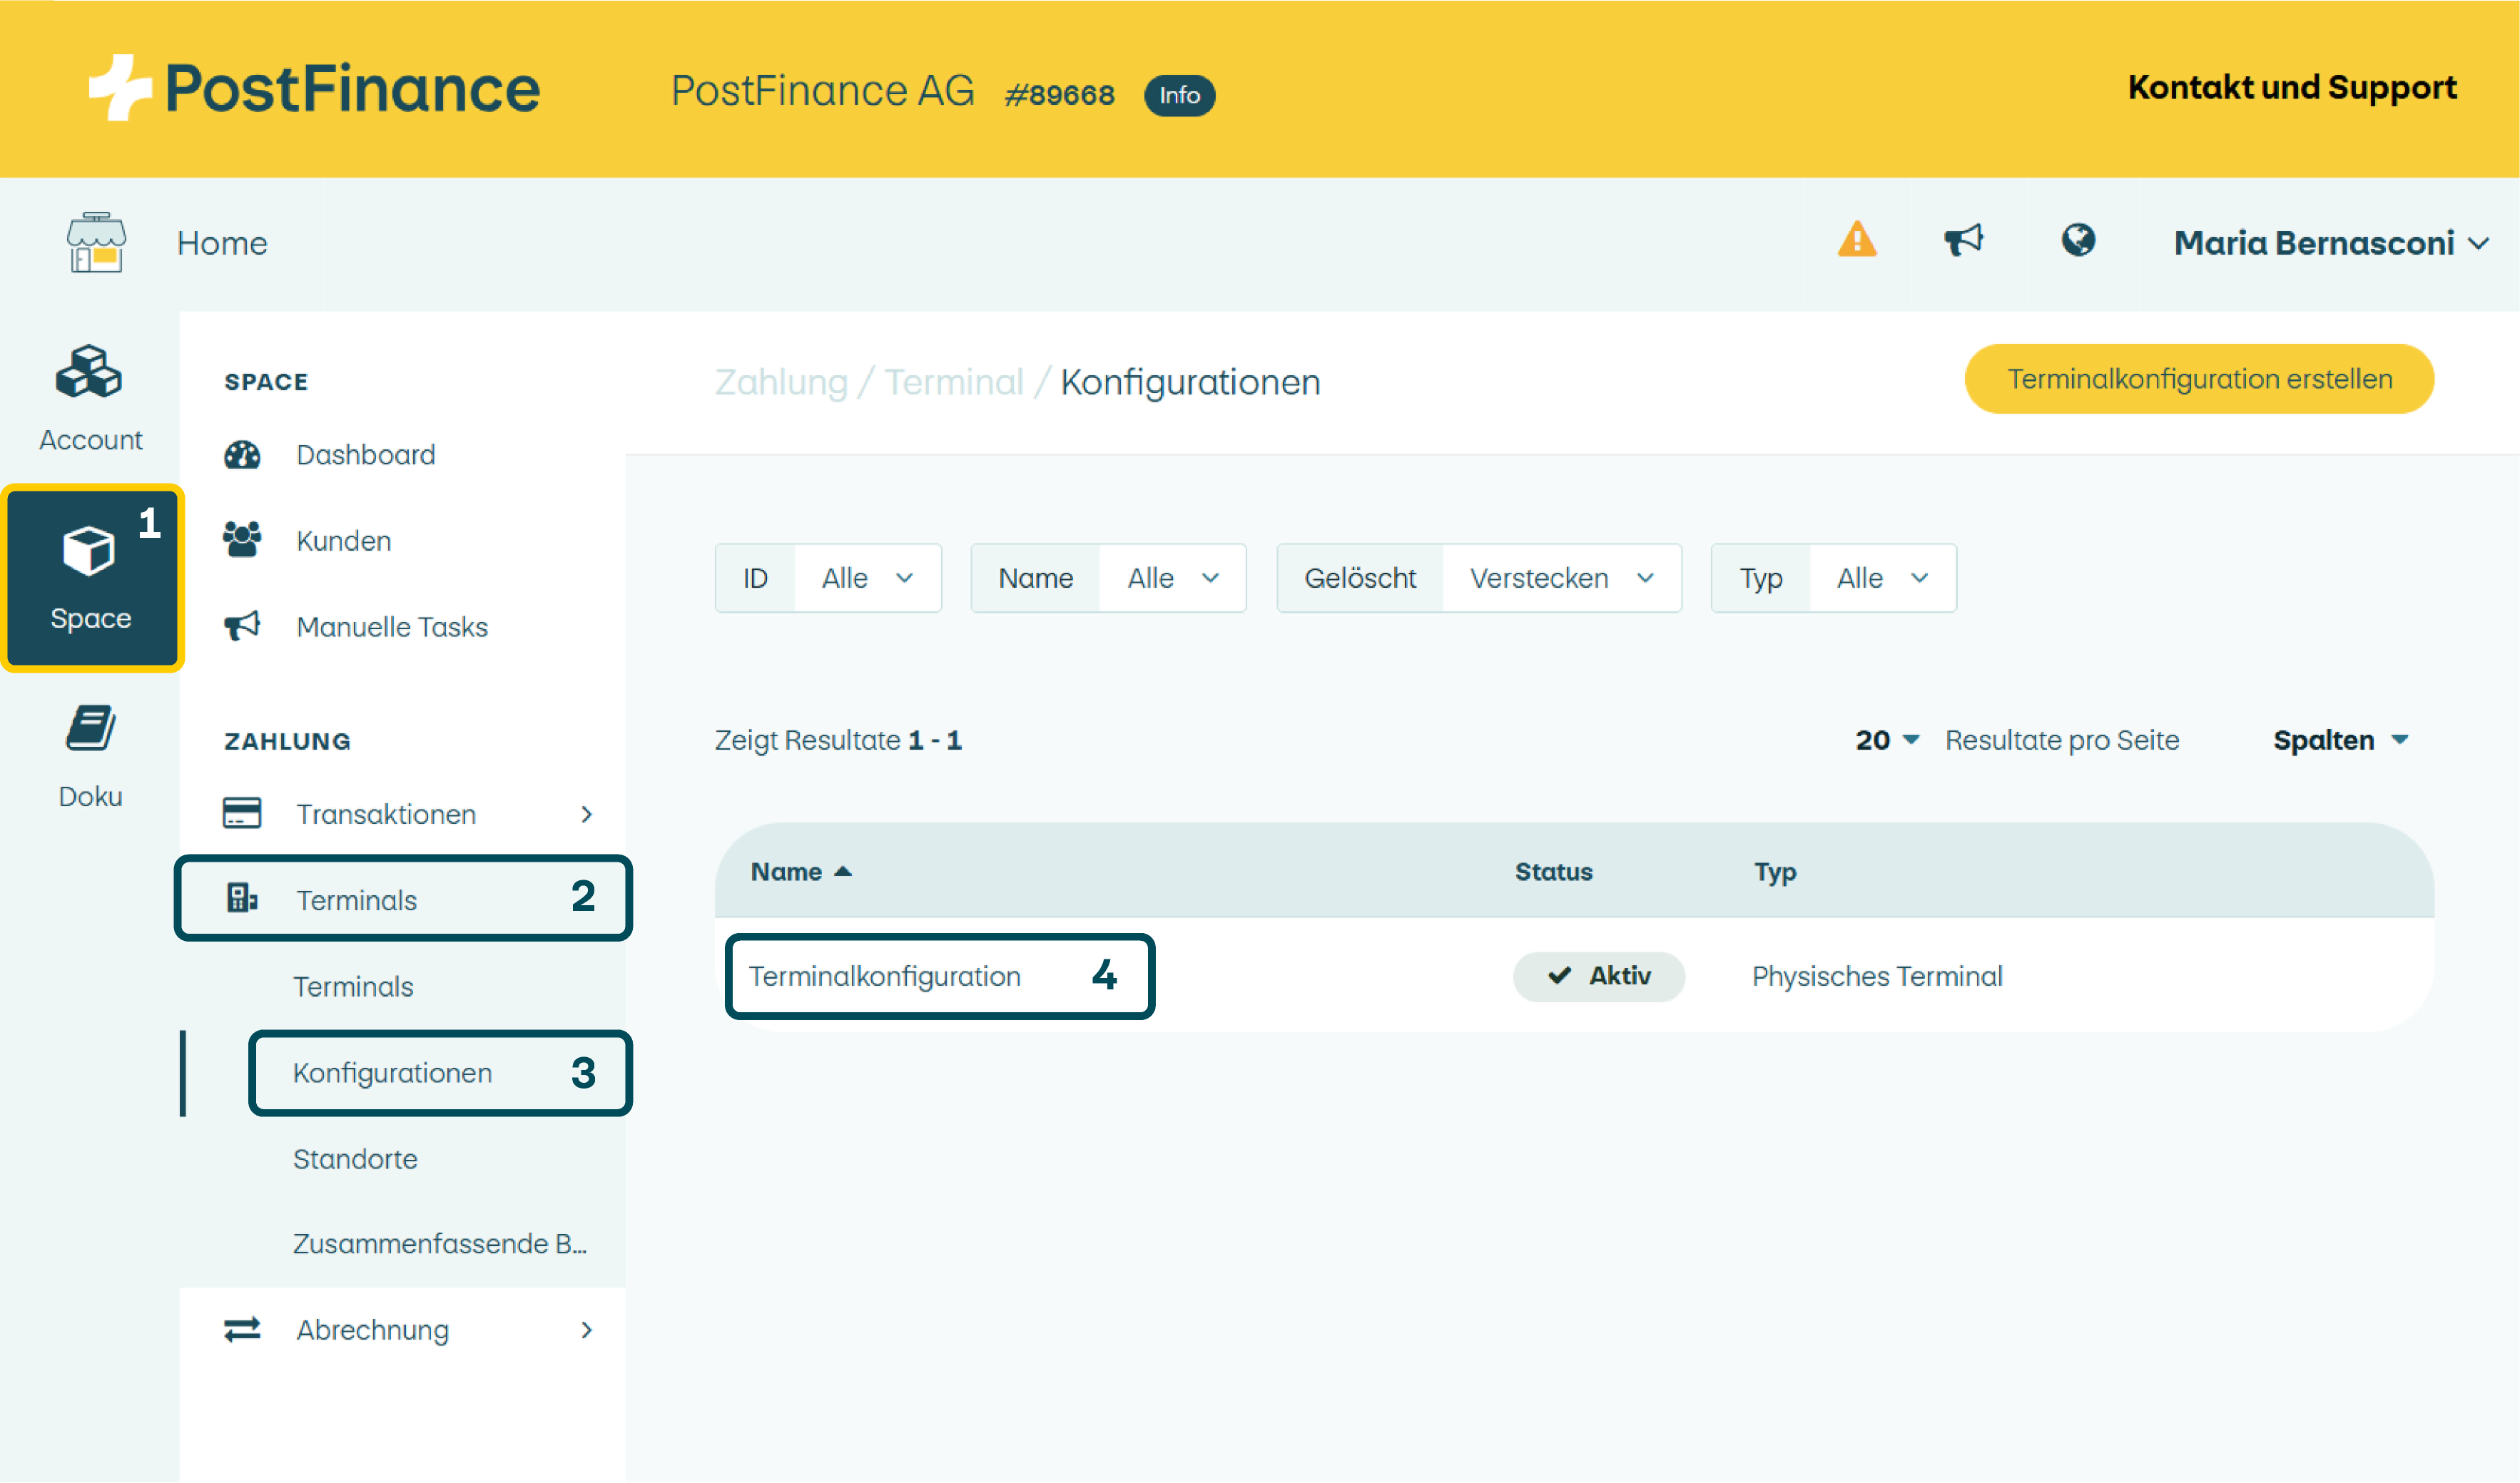Go to Terminal in the breadcrumb
This screenshot has width=2520, height=1483.
tap(954, 382)
